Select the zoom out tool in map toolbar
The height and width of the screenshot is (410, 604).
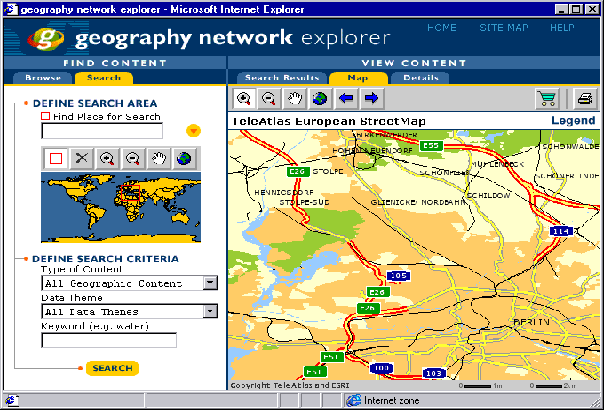point(269,98)
